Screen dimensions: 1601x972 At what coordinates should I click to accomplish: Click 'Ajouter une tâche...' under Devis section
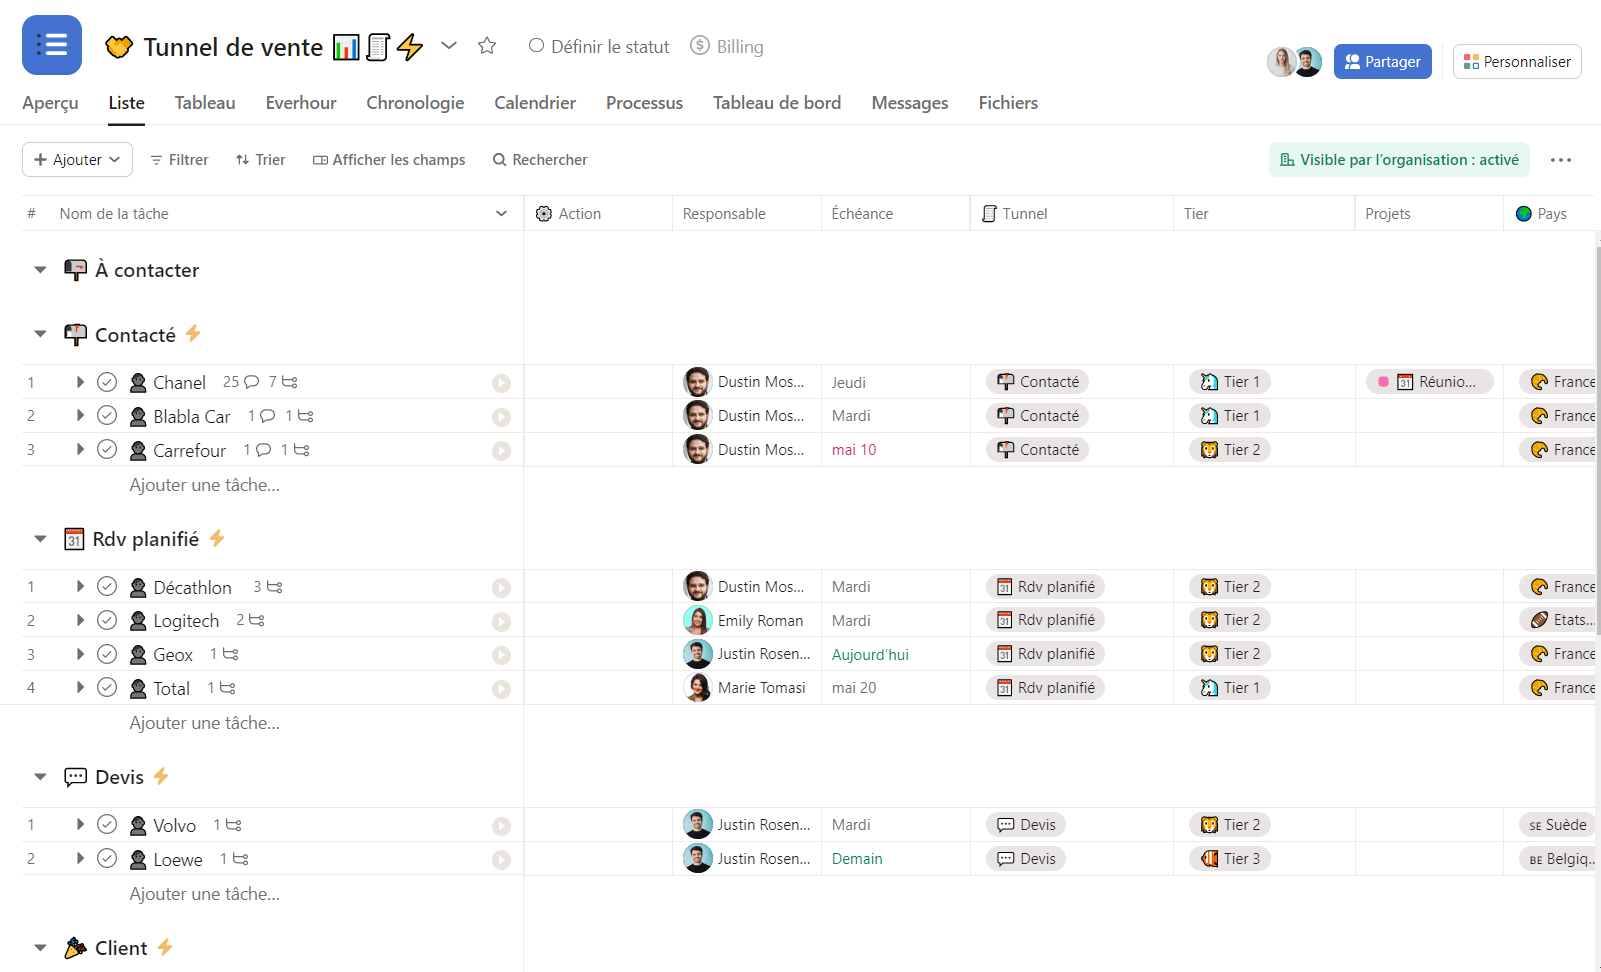click(x=204, y=894)
